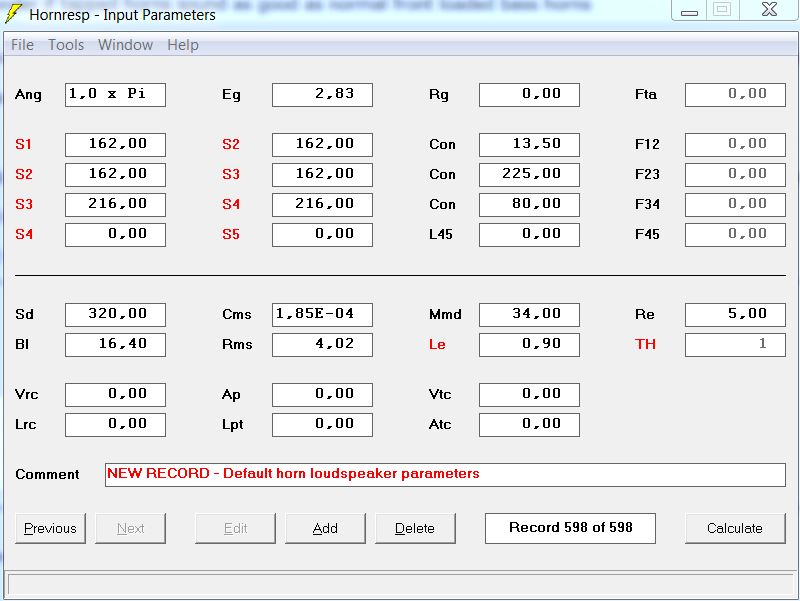Select the Rg input field
This screenshot has height=601, width=800.
tap(529, 95)
